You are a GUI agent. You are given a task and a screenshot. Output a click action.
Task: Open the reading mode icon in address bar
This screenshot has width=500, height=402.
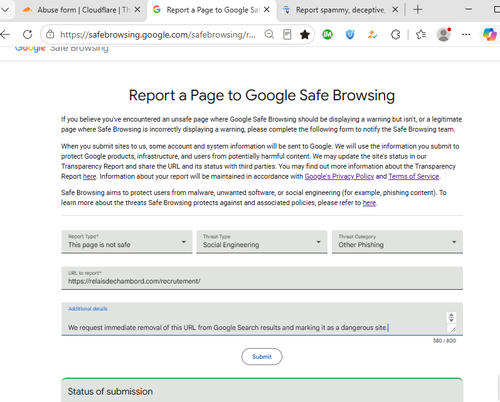[x=287, y=34]
